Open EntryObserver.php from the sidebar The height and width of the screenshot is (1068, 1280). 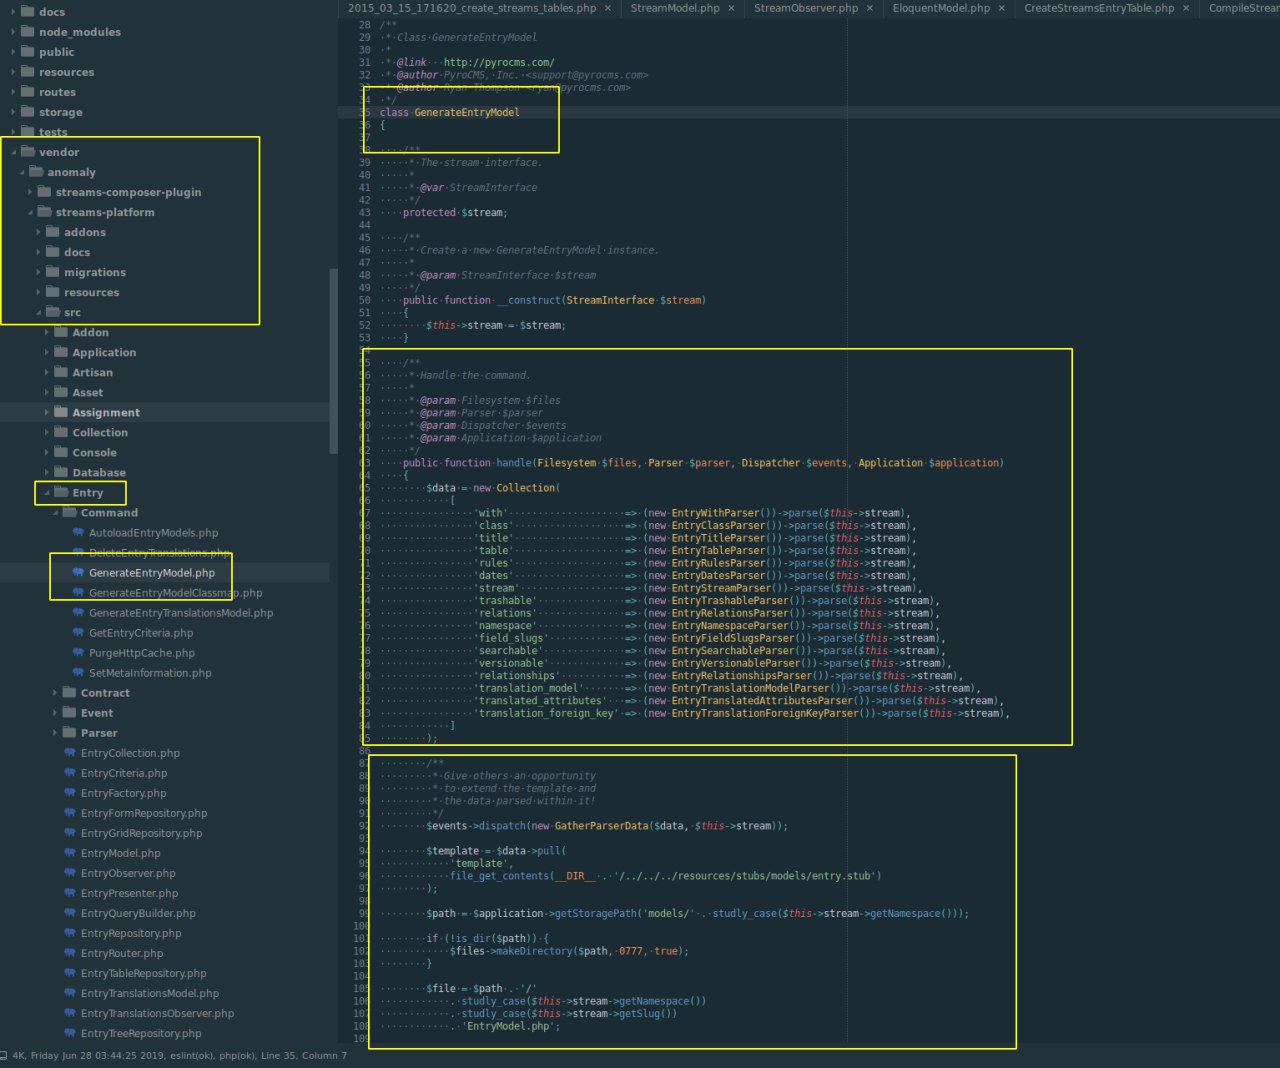128,873
